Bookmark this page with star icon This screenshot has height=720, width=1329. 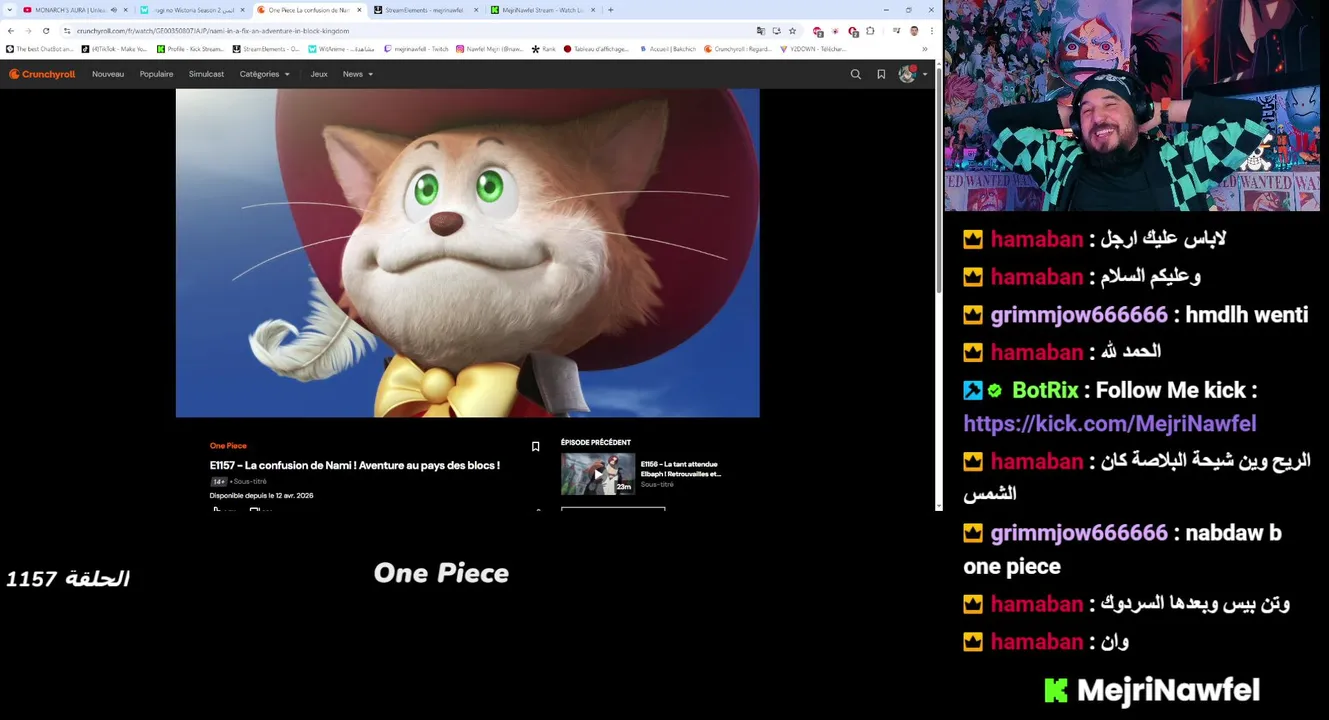pos(792,31)
